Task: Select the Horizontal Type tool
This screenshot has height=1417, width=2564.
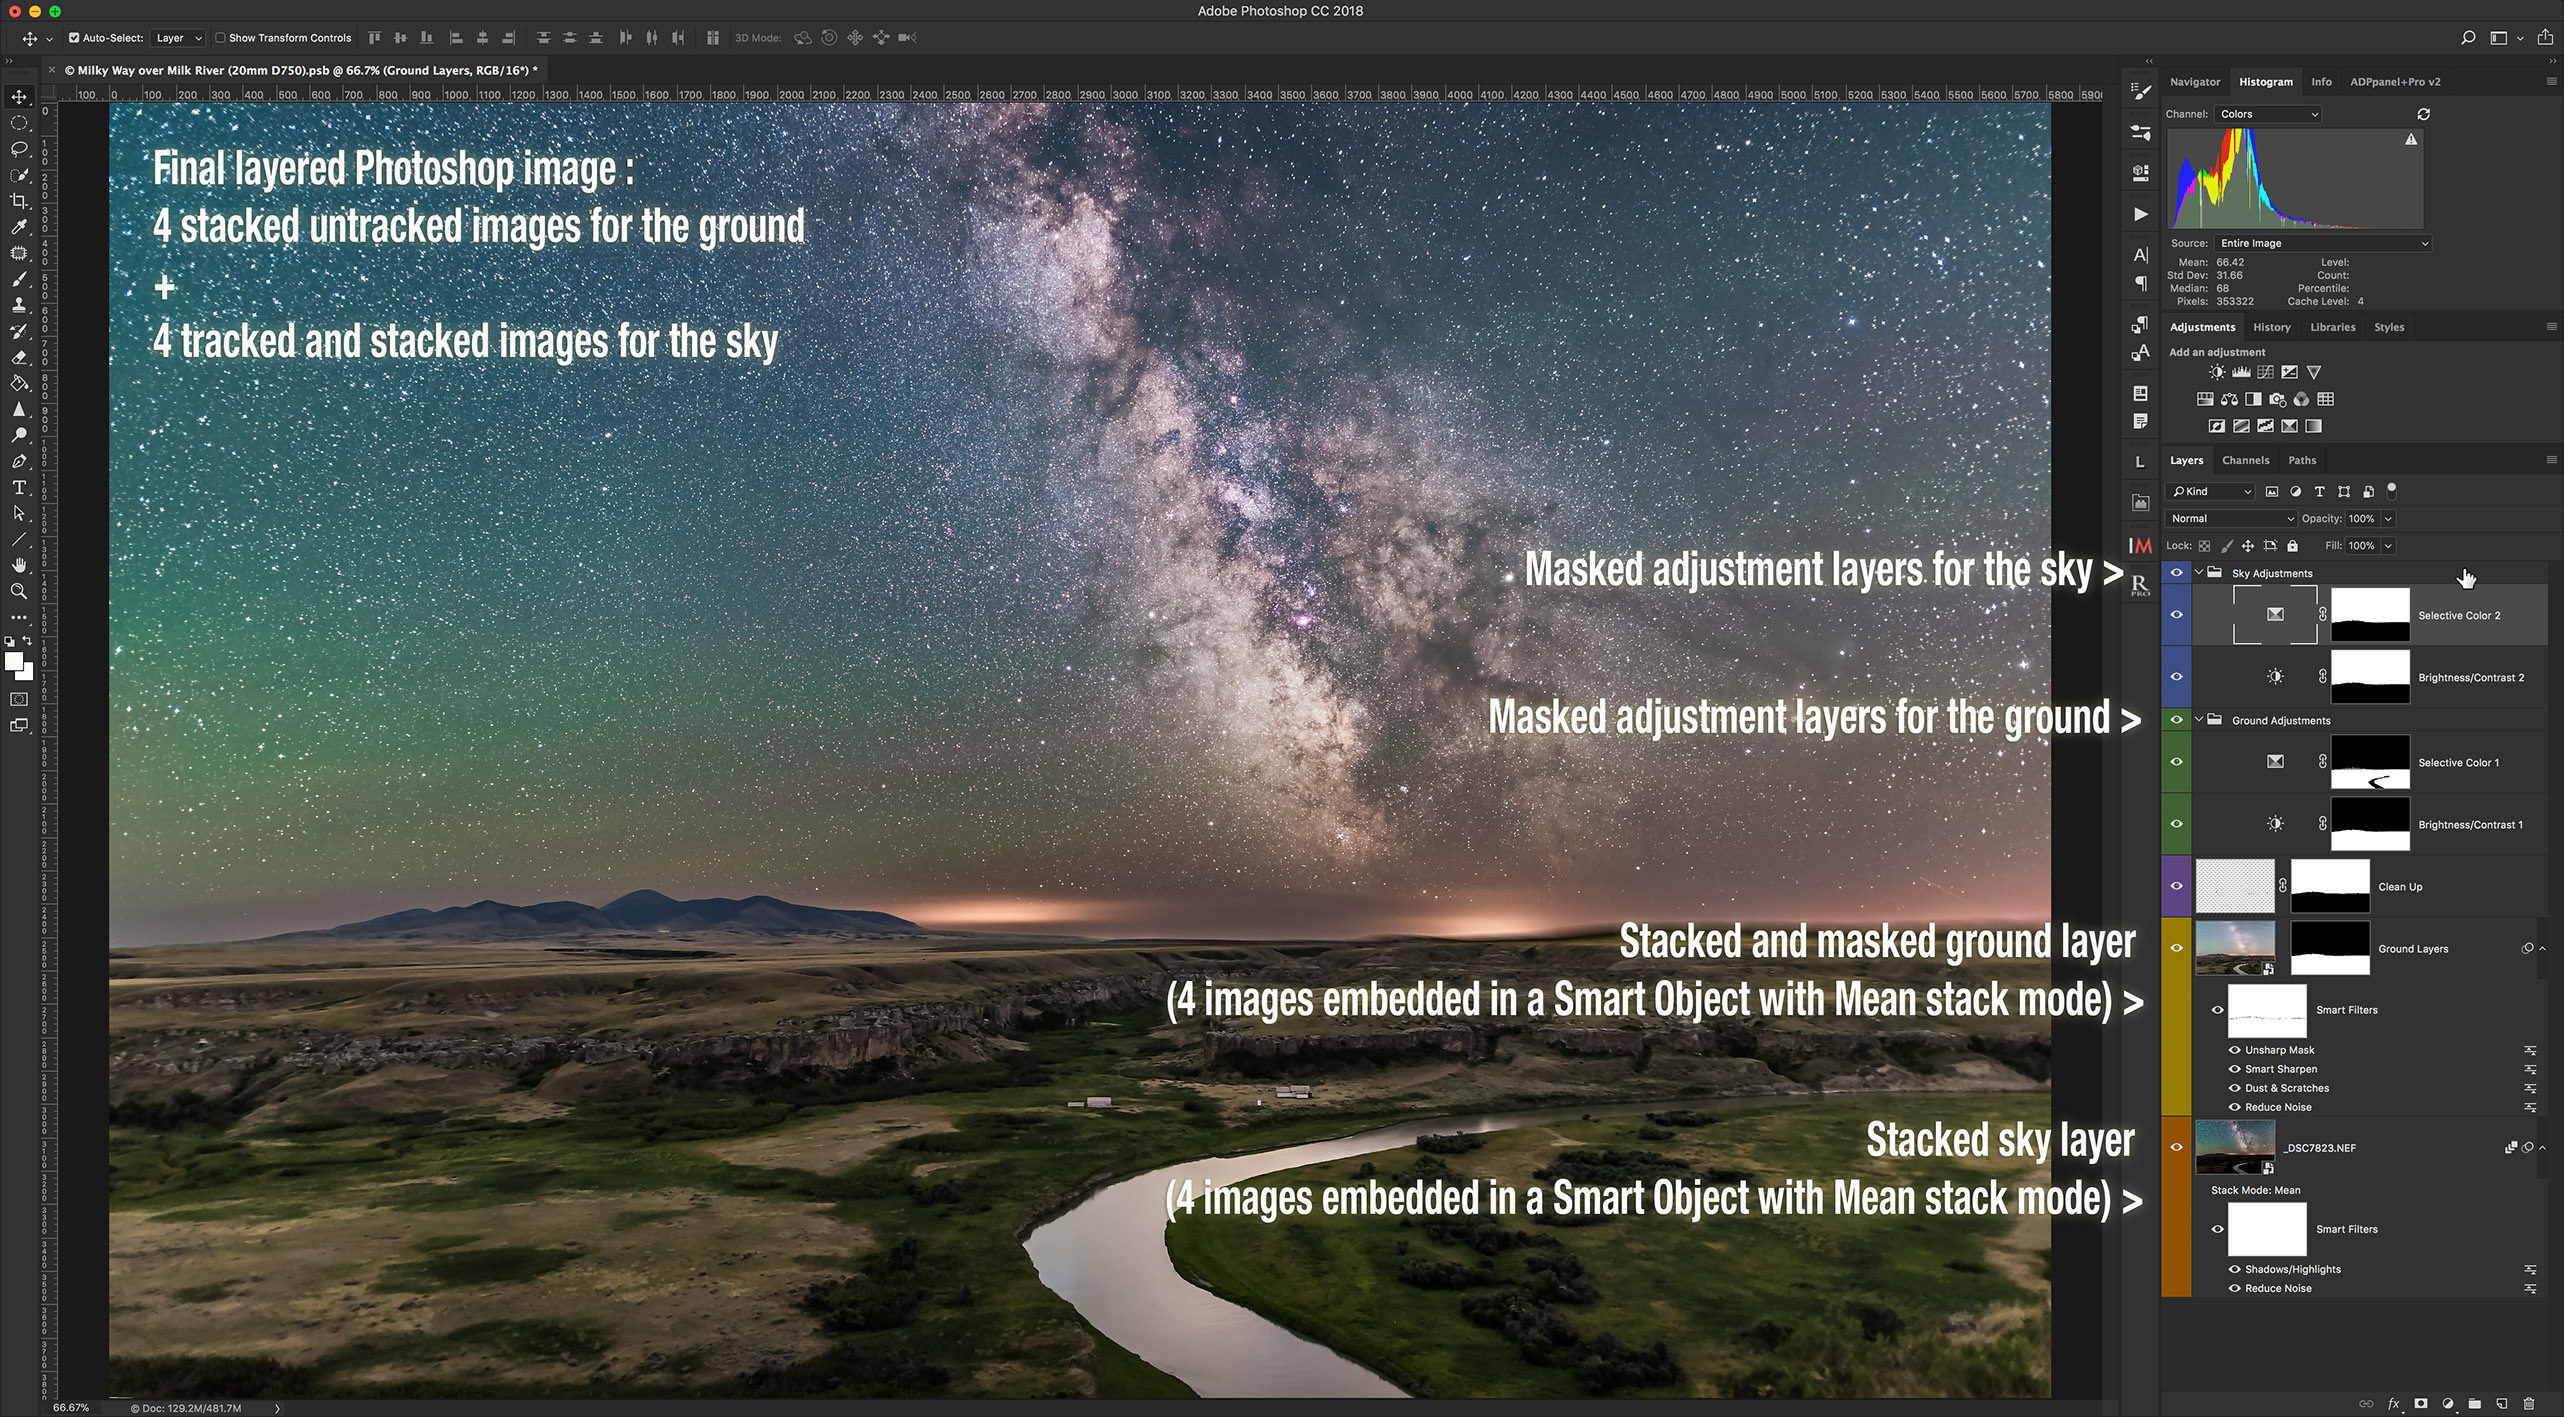Action: [19, 488]
